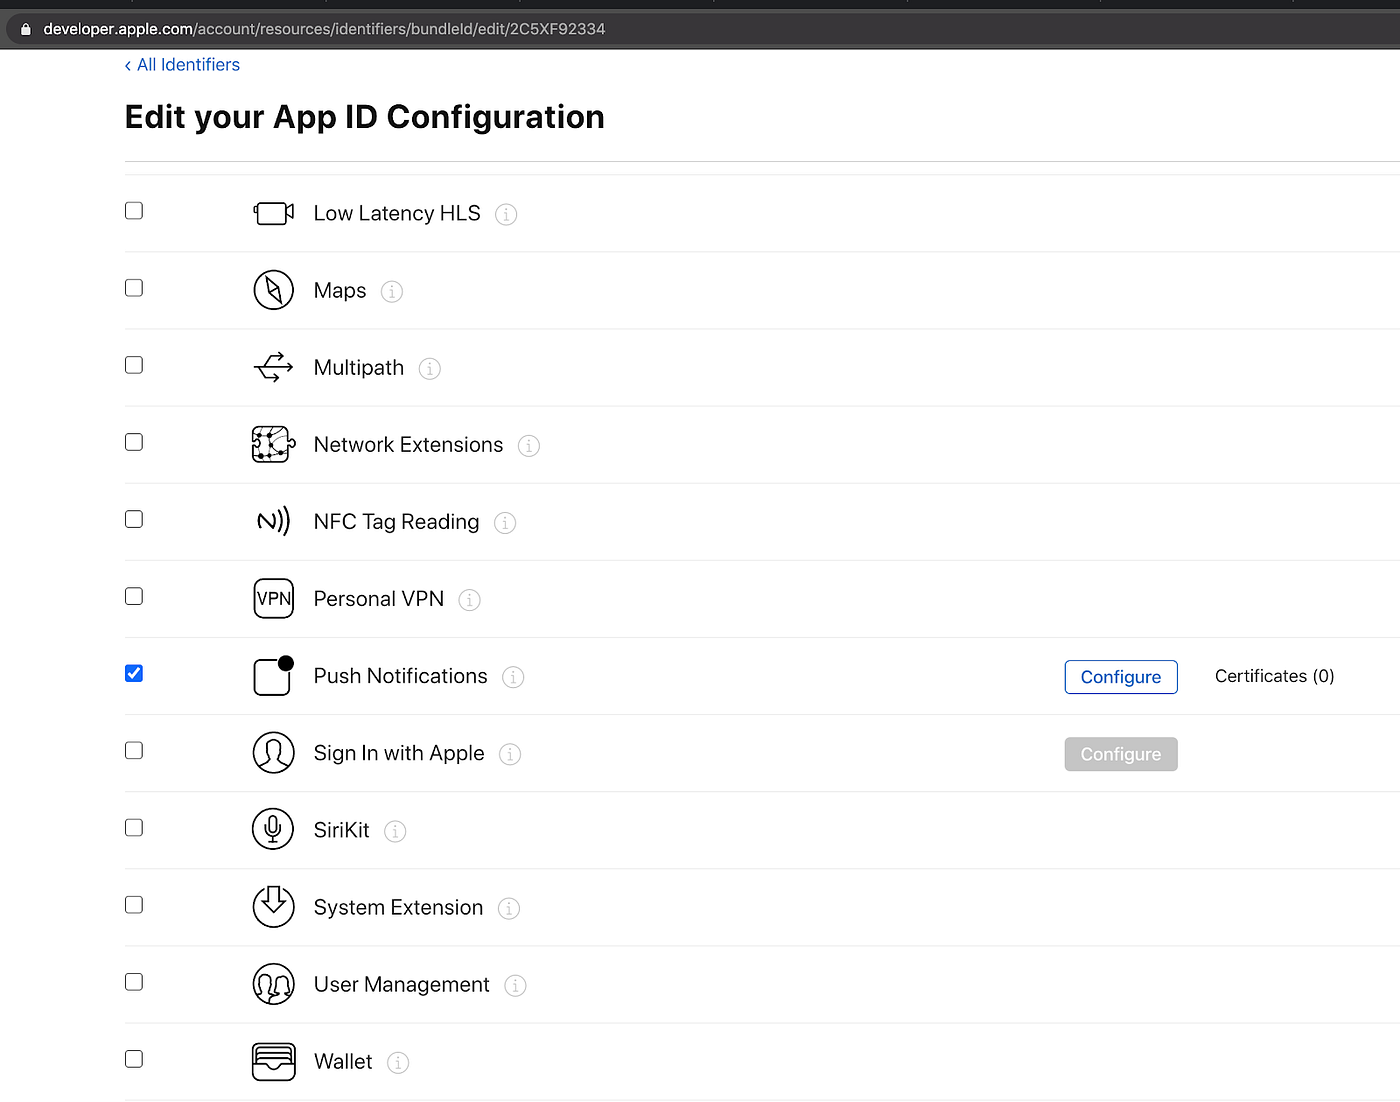Click the Maps compass icon
This screenshot has height=1102, width=1400.
[273, 290]
